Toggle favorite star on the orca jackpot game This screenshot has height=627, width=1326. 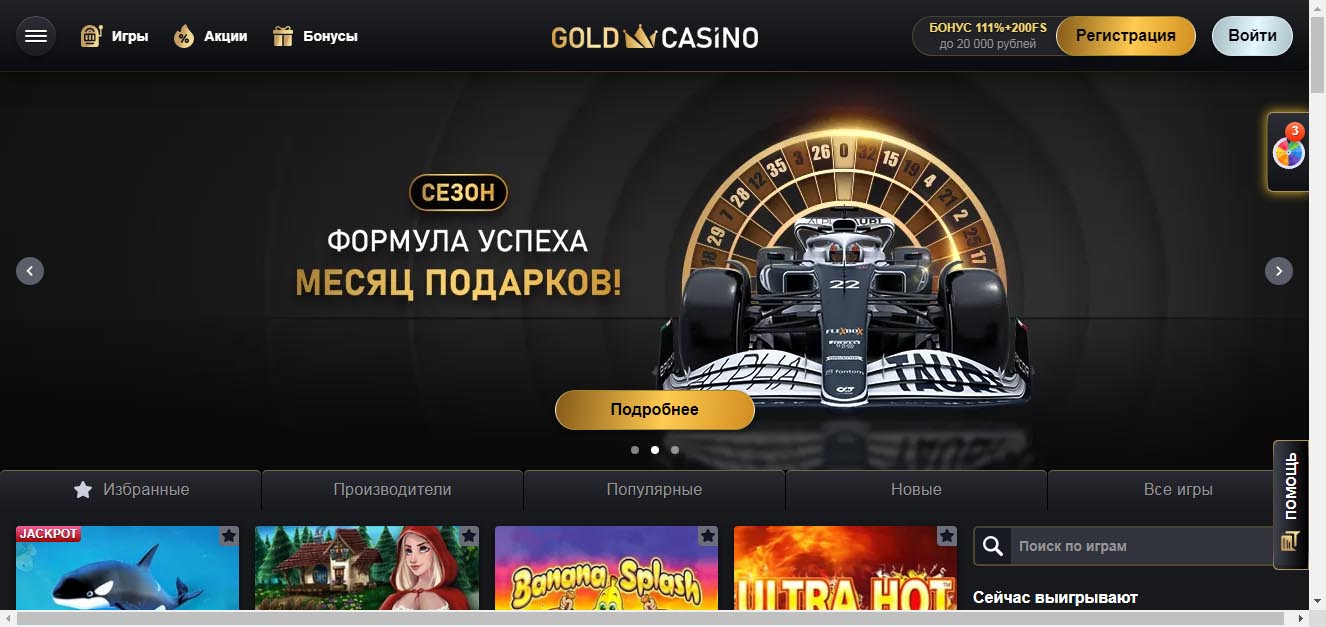[228, 536]
